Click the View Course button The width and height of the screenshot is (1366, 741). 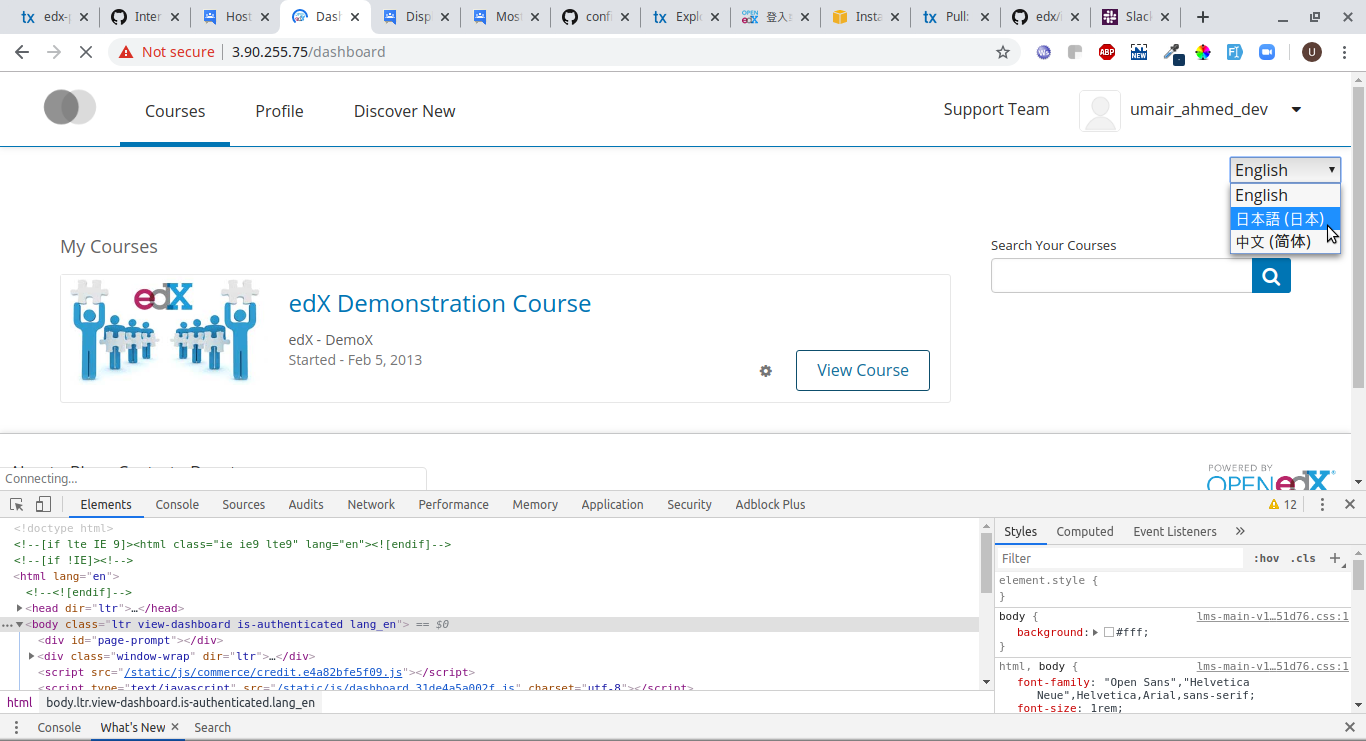862,370
